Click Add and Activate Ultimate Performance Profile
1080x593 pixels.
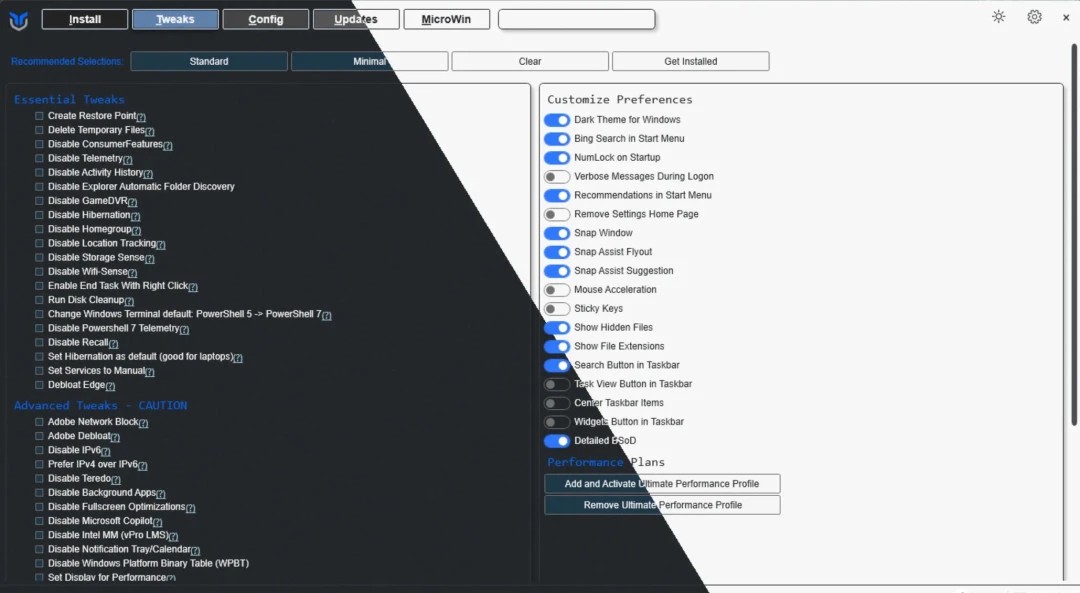coord(662,484)
